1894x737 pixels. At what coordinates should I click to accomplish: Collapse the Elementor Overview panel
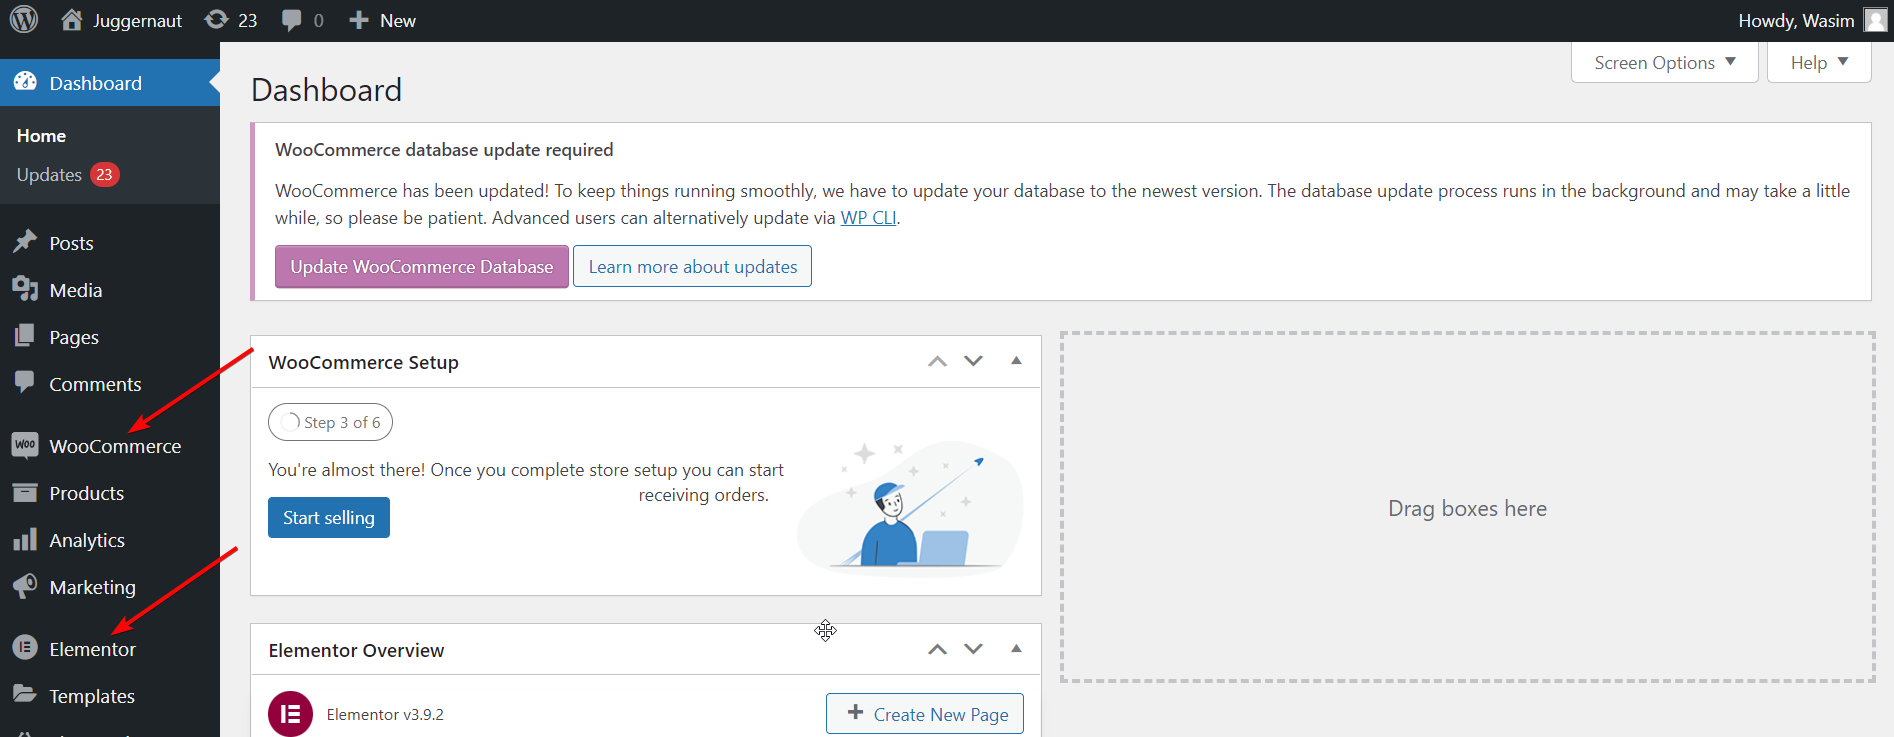tap(1016, 649)
